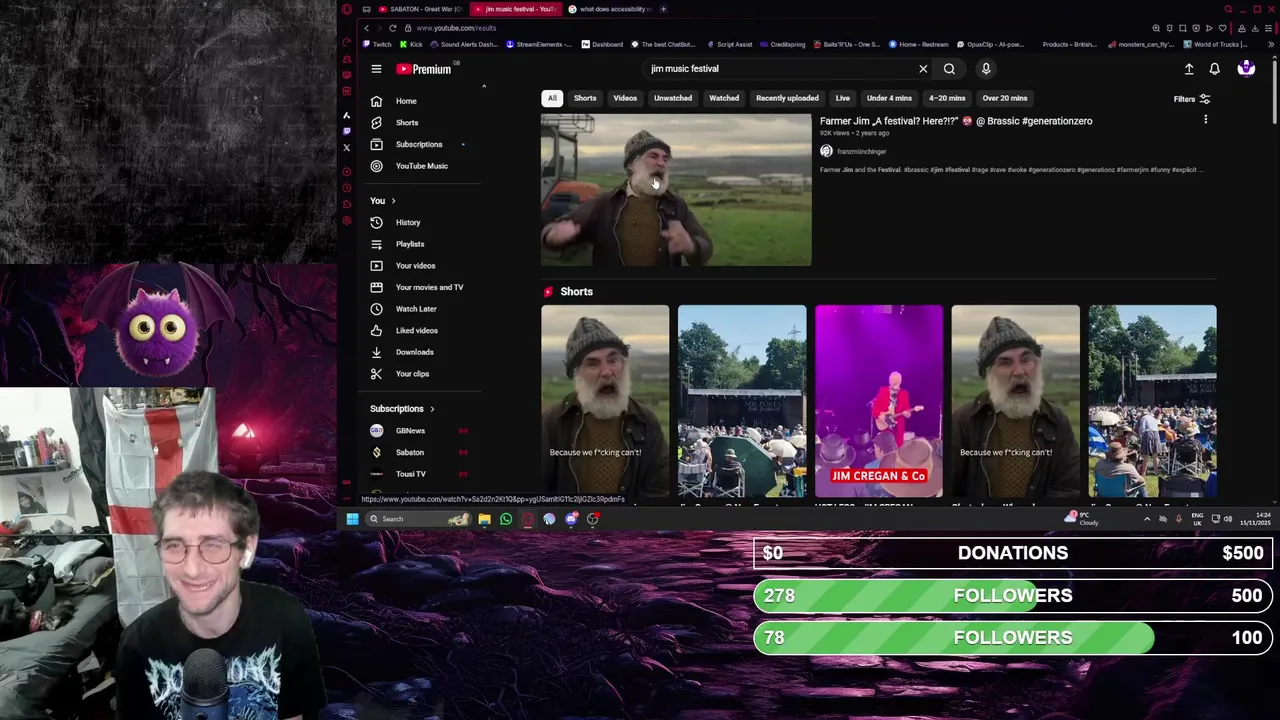Open the search Filters panel

(1192, 99)
